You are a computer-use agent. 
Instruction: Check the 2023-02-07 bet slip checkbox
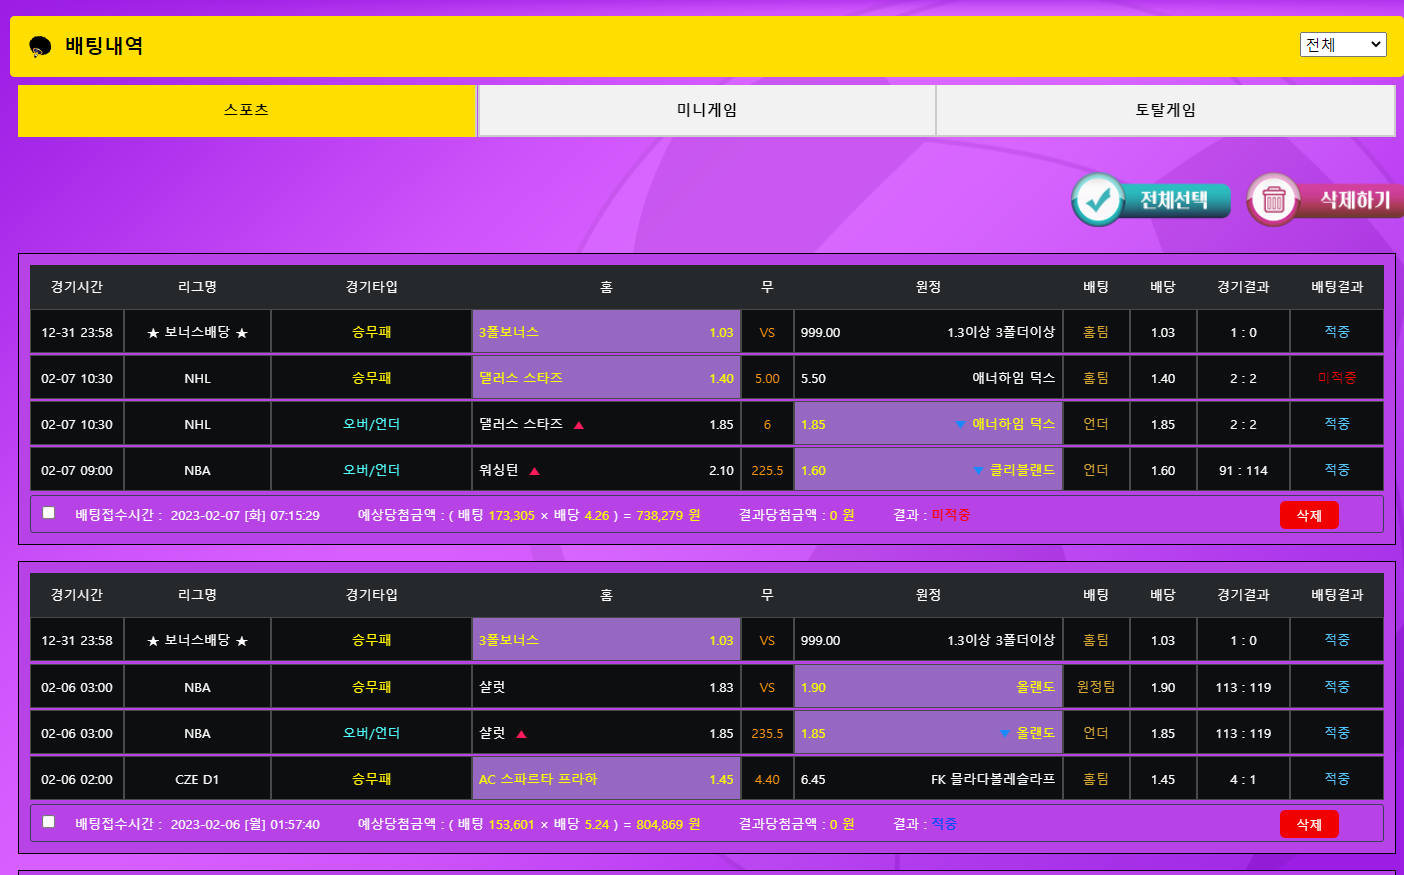click(49, 513)
